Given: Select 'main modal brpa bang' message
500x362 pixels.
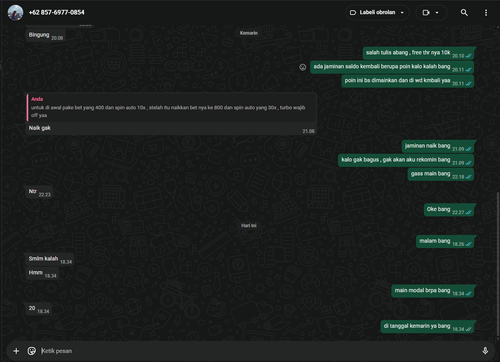Looking at the screenshot, I should [433, 291].
